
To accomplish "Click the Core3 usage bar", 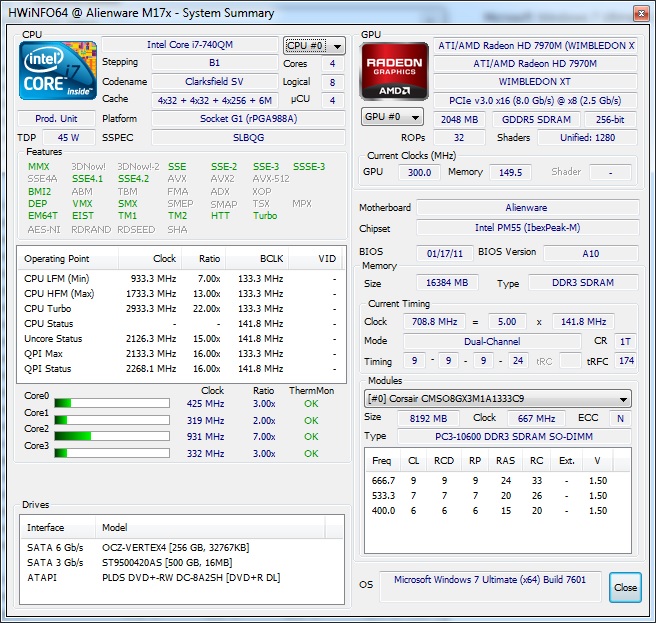I will pyautogui.click(x=112, y=453).
